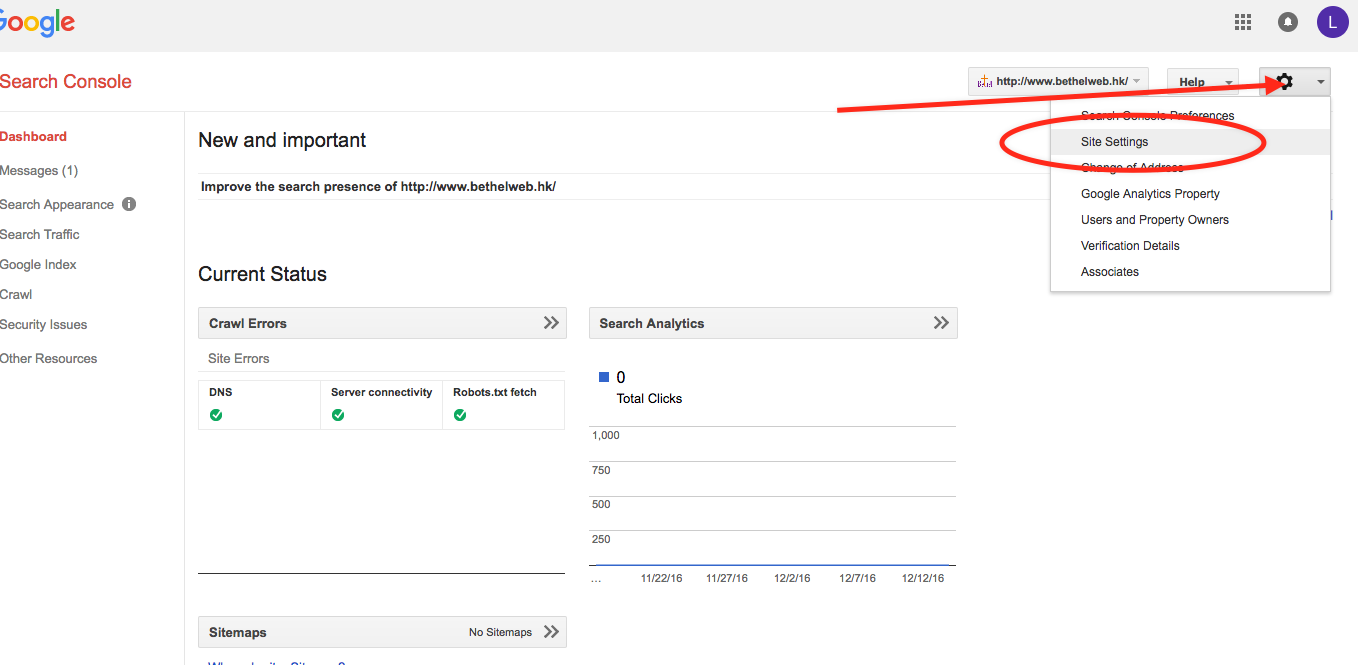Image resolution: width=1358 pixels, height=665 pixels.
Task: Click the Site Errors label
Action: (x=238, y=358)
